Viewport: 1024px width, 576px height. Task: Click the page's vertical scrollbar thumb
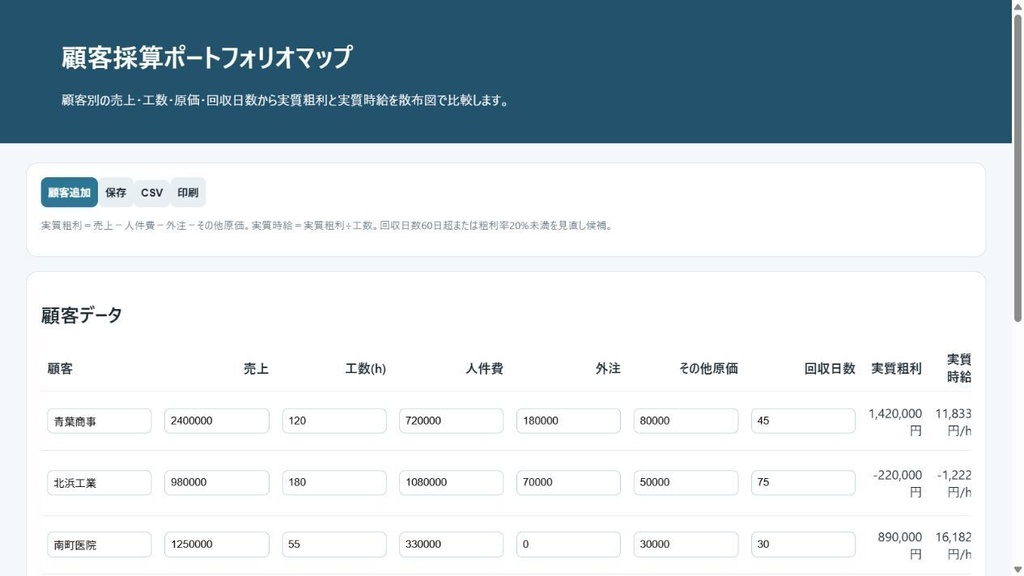click(x=1017, y=167)
